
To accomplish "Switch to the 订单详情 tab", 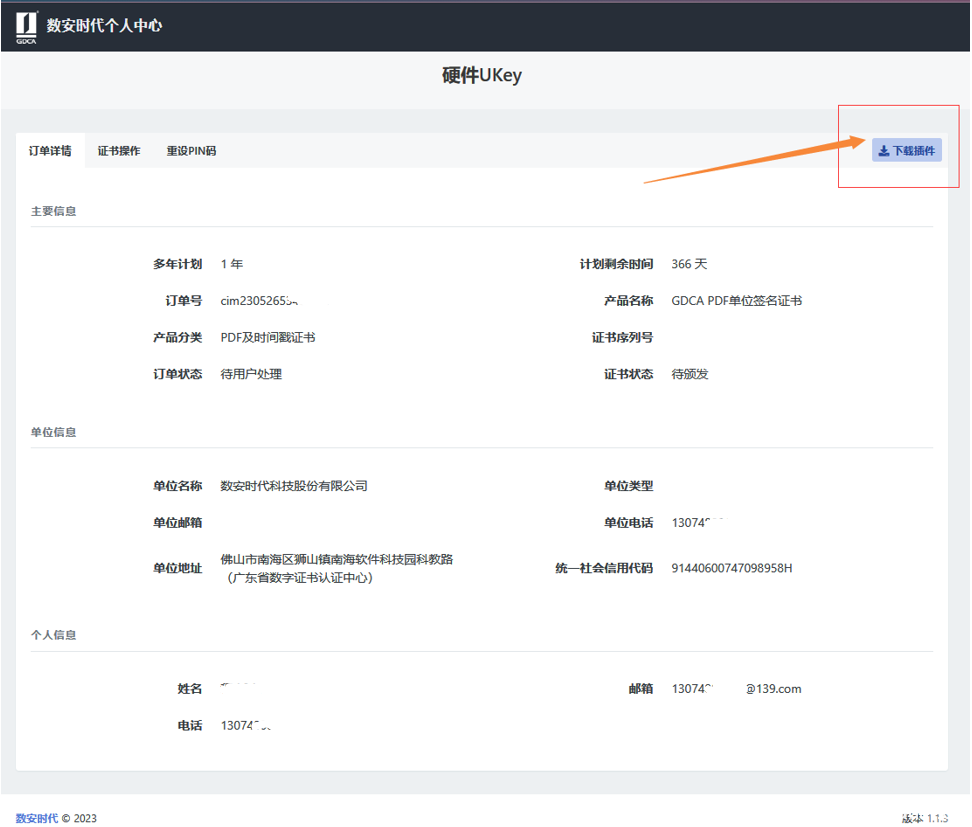I will pos(50,151).
